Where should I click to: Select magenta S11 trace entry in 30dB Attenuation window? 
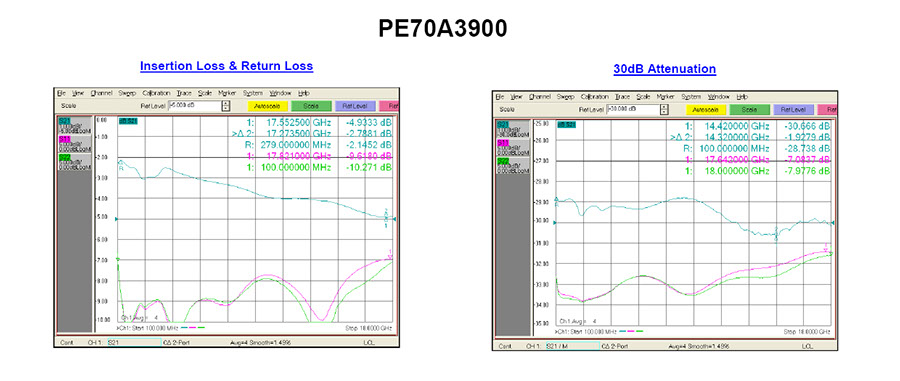[513, 147]
